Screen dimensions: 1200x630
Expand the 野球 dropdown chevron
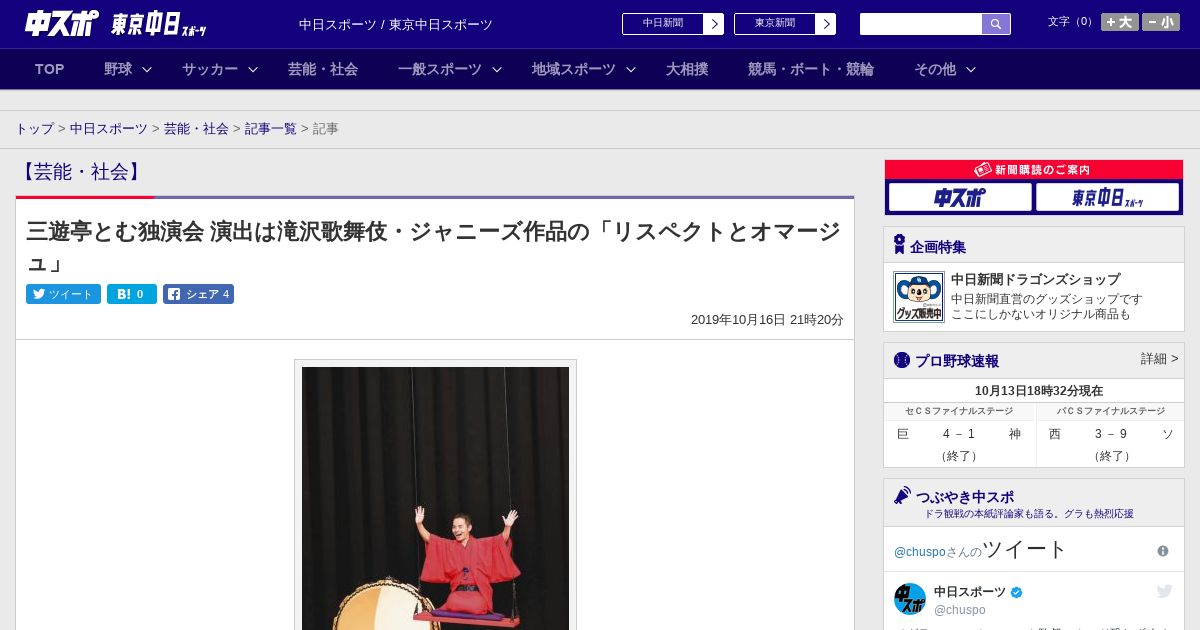pos(147,69)
